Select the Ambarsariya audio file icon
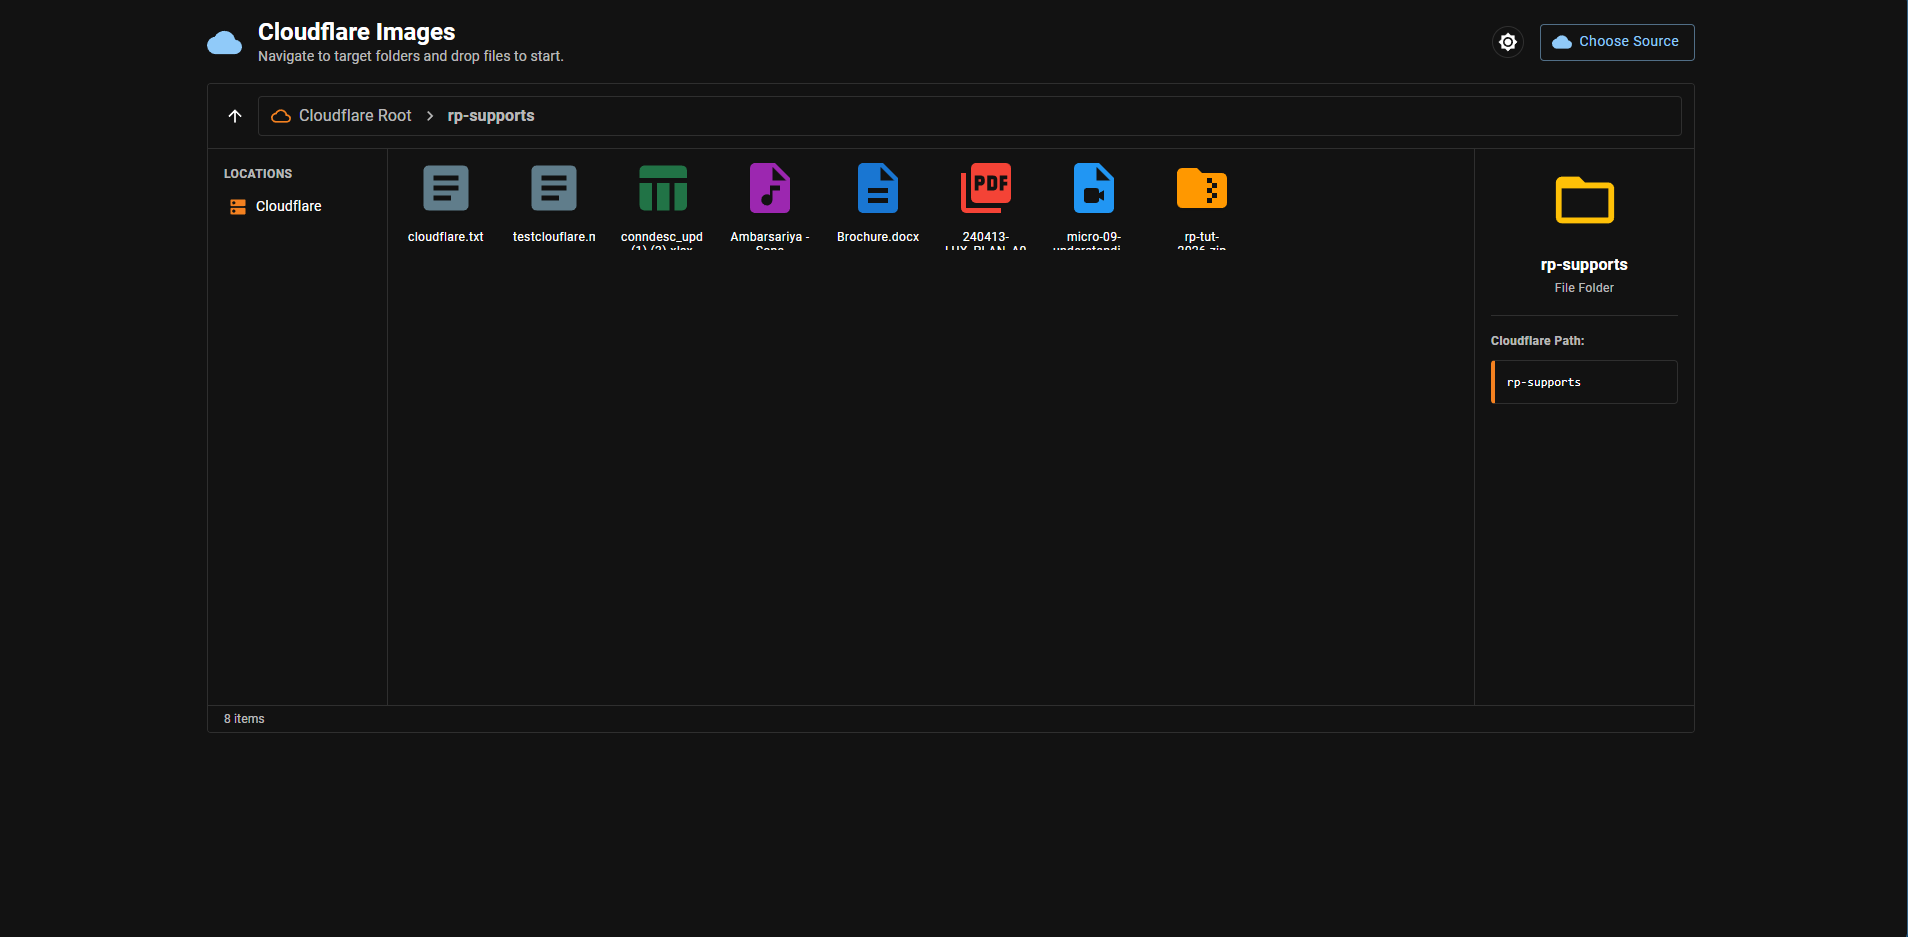 coord(770,188)
